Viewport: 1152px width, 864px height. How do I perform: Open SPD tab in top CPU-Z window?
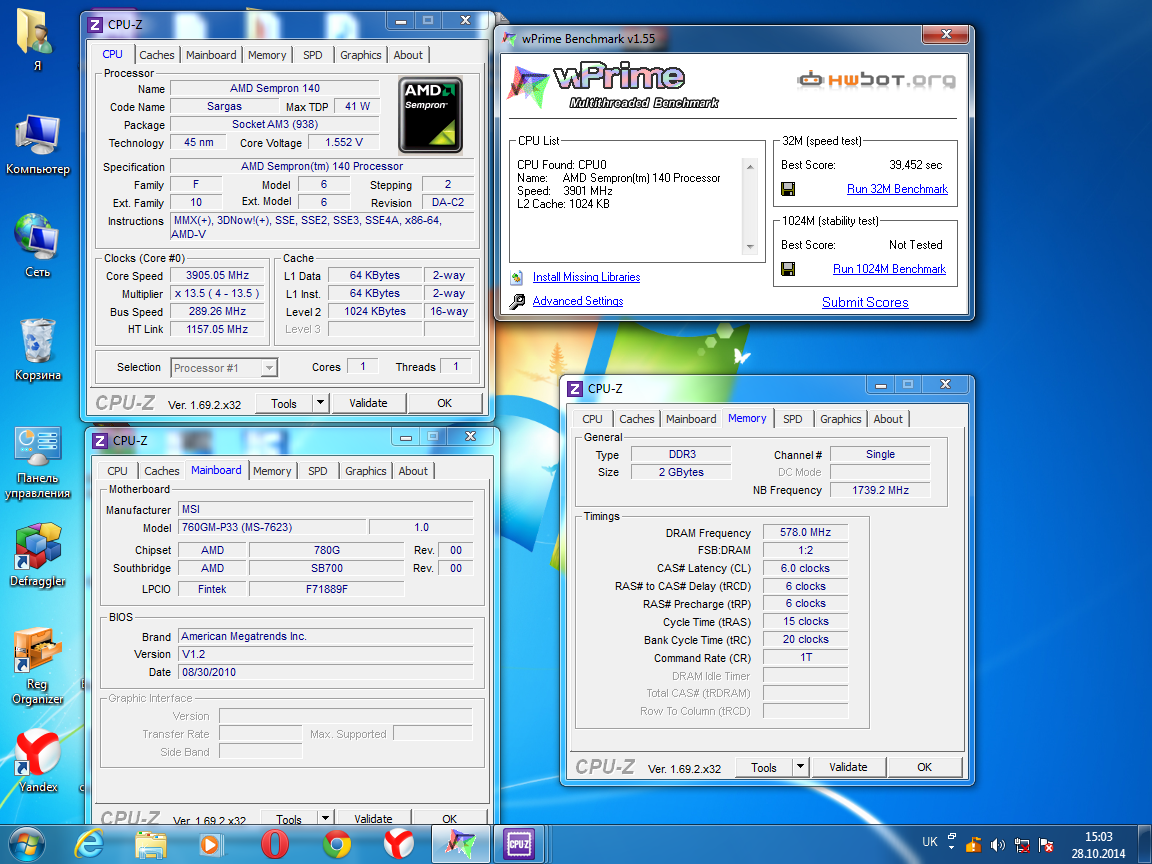coord(312,55)
